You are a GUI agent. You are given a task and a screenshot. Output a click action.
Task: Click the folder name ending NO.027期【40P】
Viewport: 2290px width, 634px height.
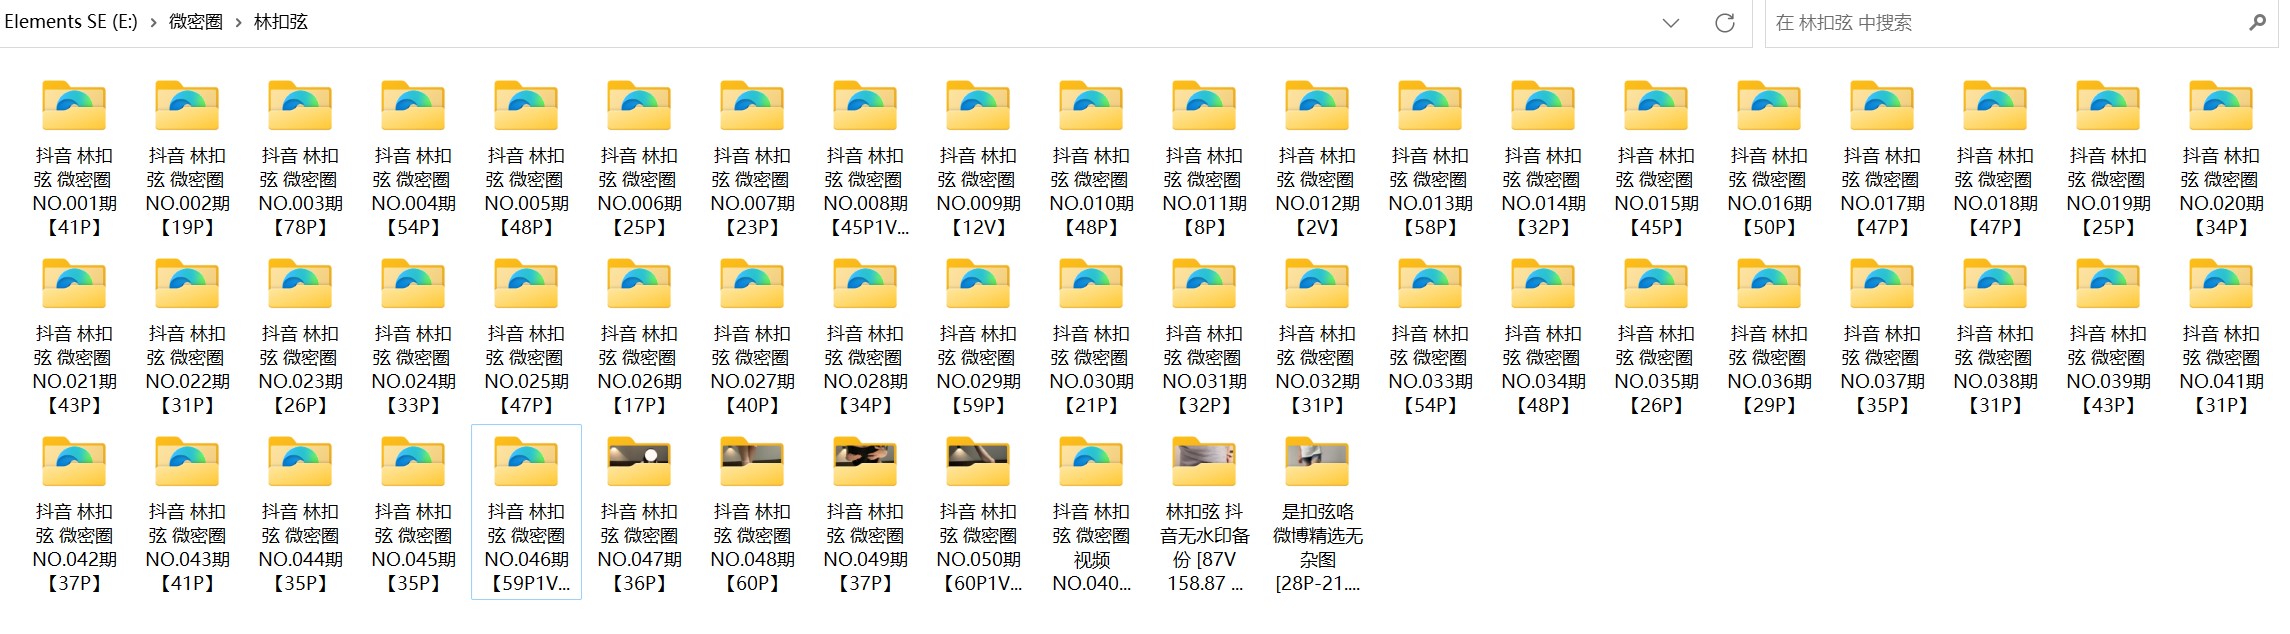(753, 370)
